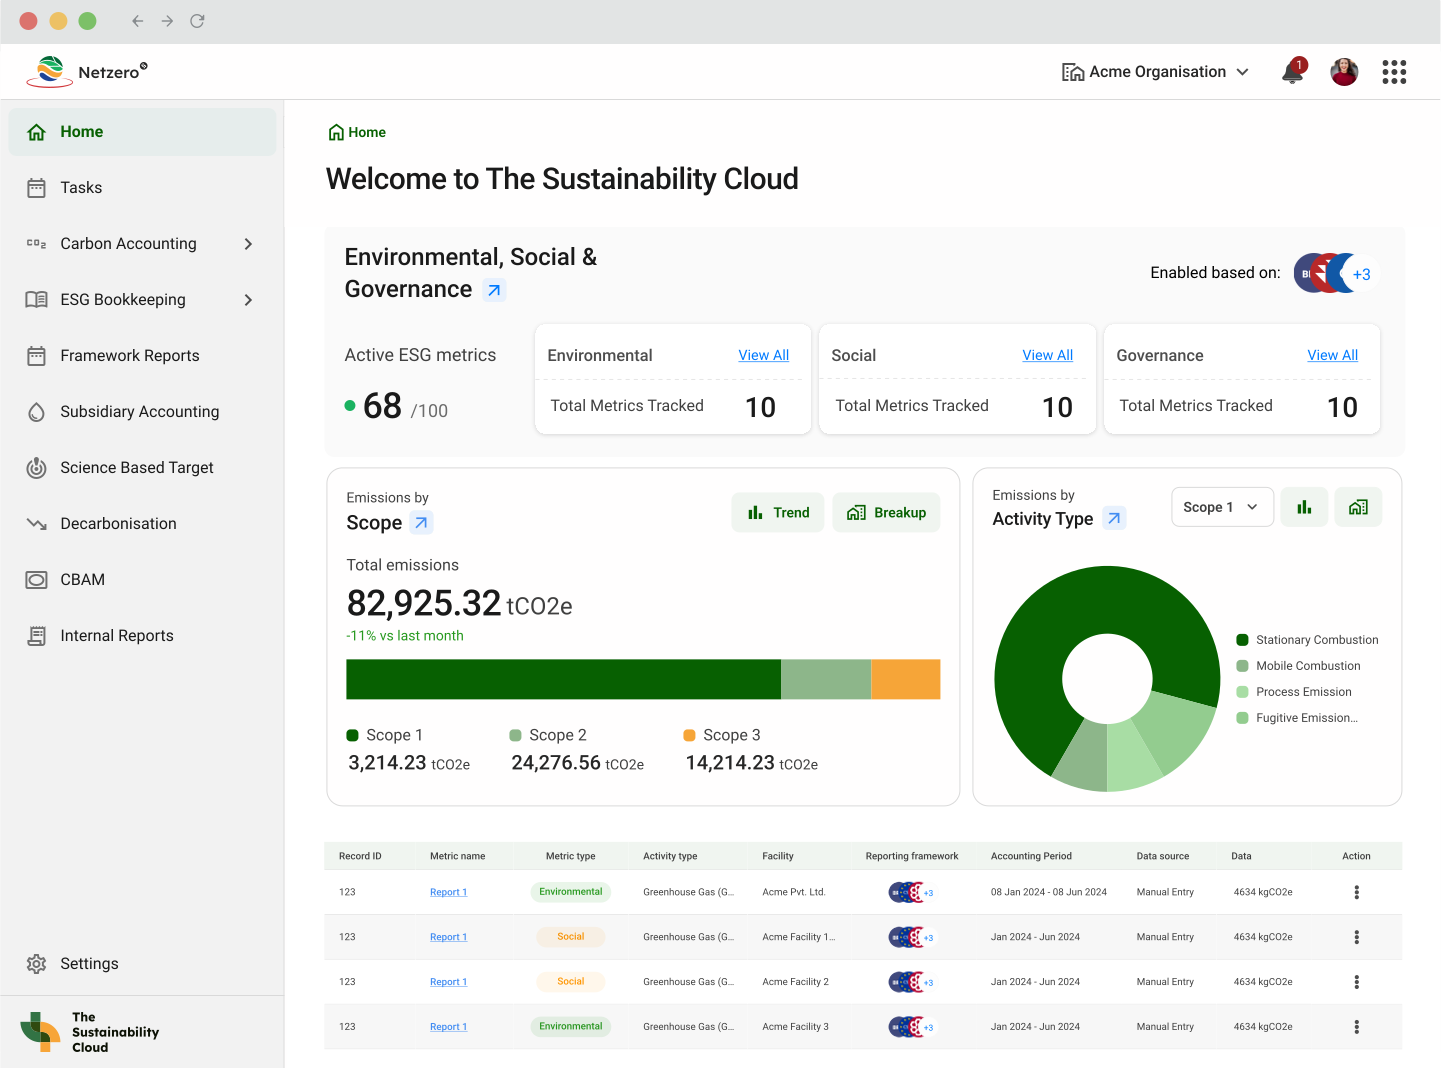Click the Accounting Period column header
The height and width of the screenshot is (1068, 1441).
[x=1031, y=856]
